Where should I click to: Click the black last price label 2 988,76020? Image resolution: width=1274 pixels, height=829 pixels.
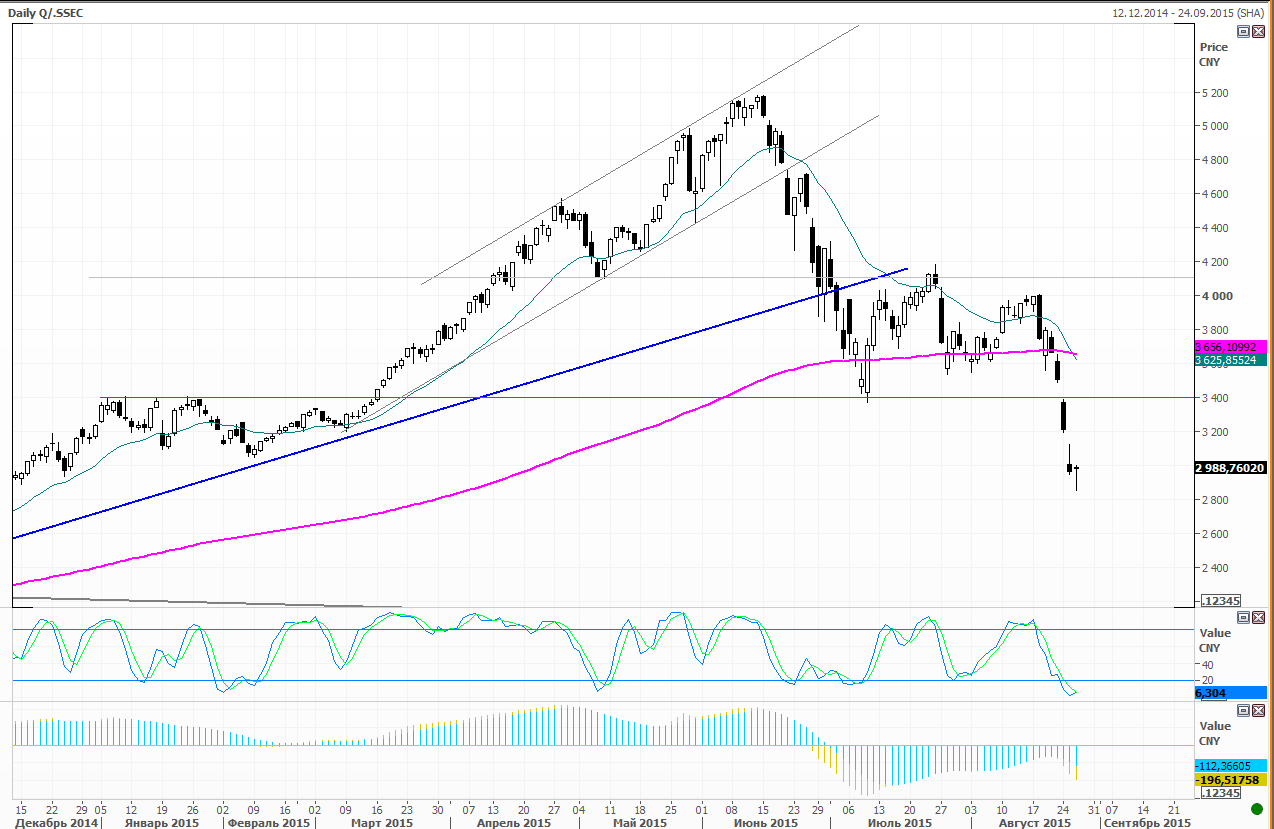1230,467
